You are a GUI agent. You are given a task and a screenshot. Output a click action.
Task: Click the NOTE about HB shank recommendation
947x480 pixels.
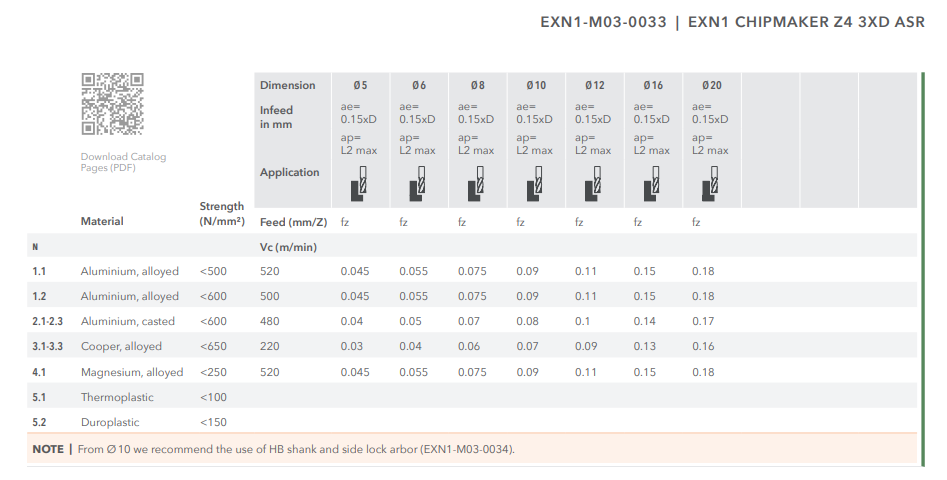[274, 449]
